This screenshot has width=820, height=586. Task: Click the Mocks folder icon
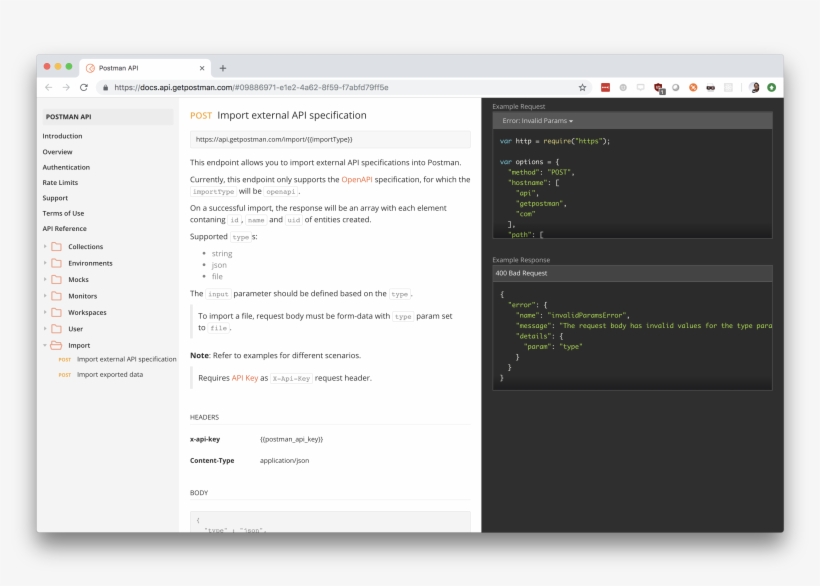pyautogui.click(x=56, y=280)
